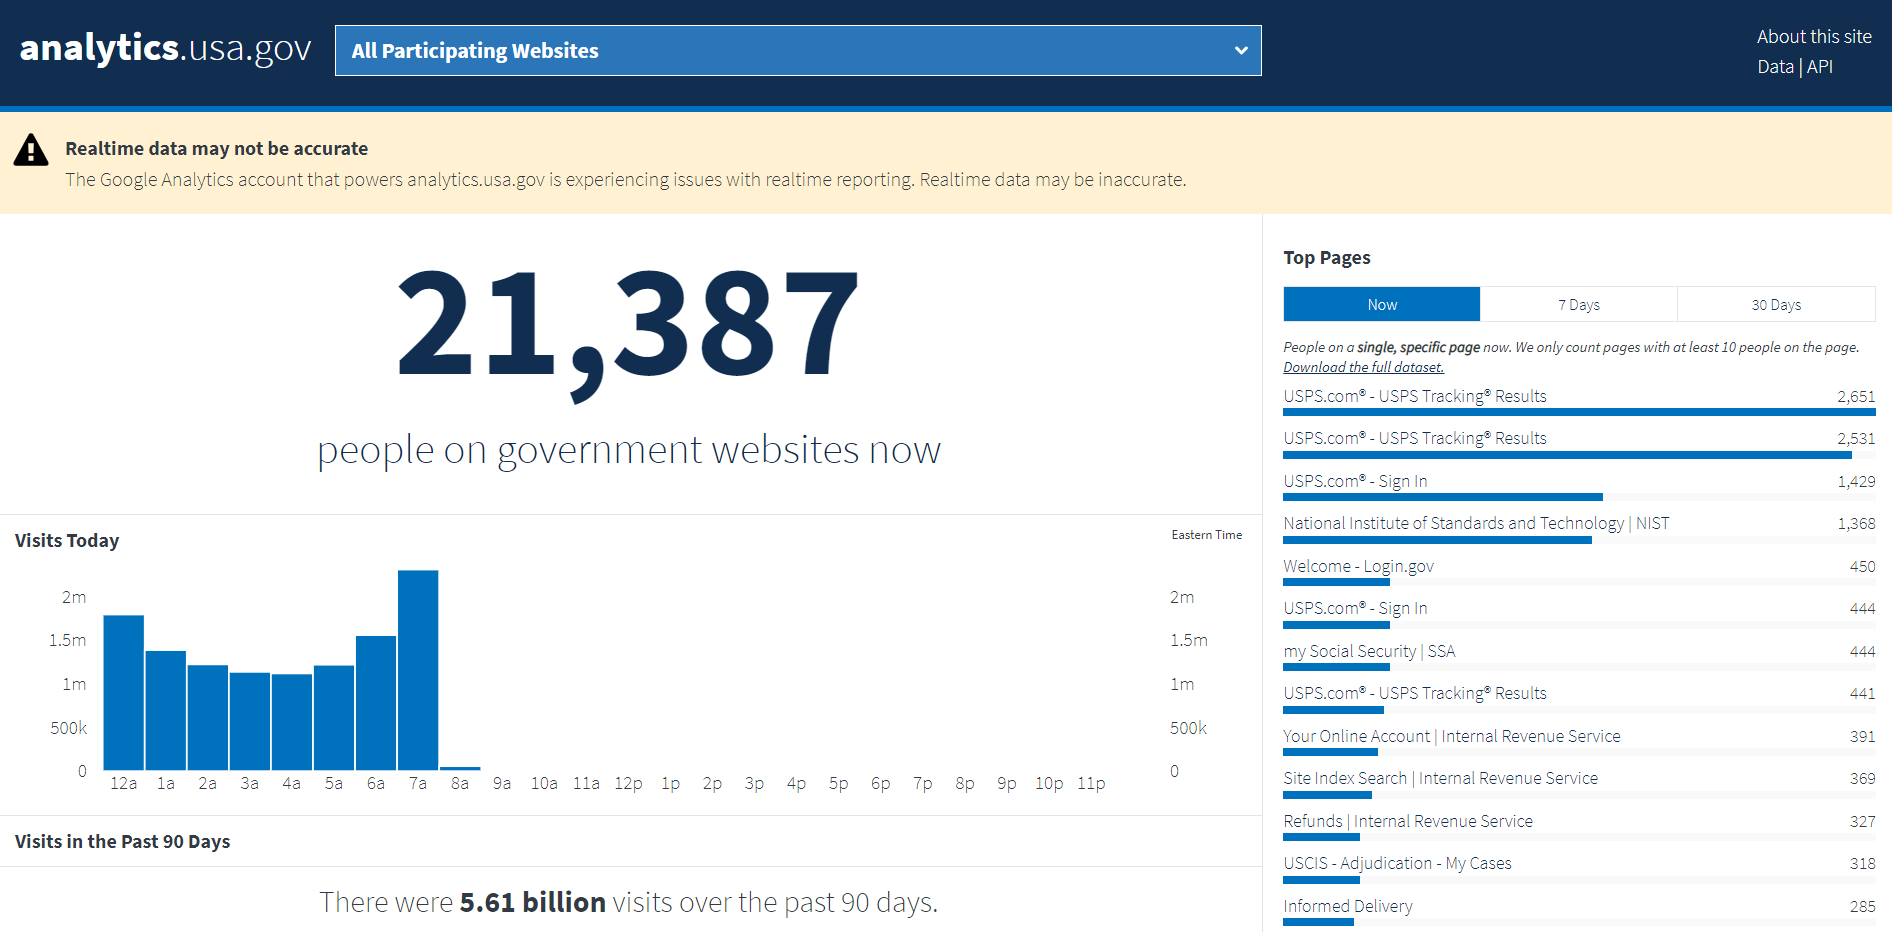Open the Download the full dataset link
This screenshot has width=1892, height=932.
(1363, 367)
